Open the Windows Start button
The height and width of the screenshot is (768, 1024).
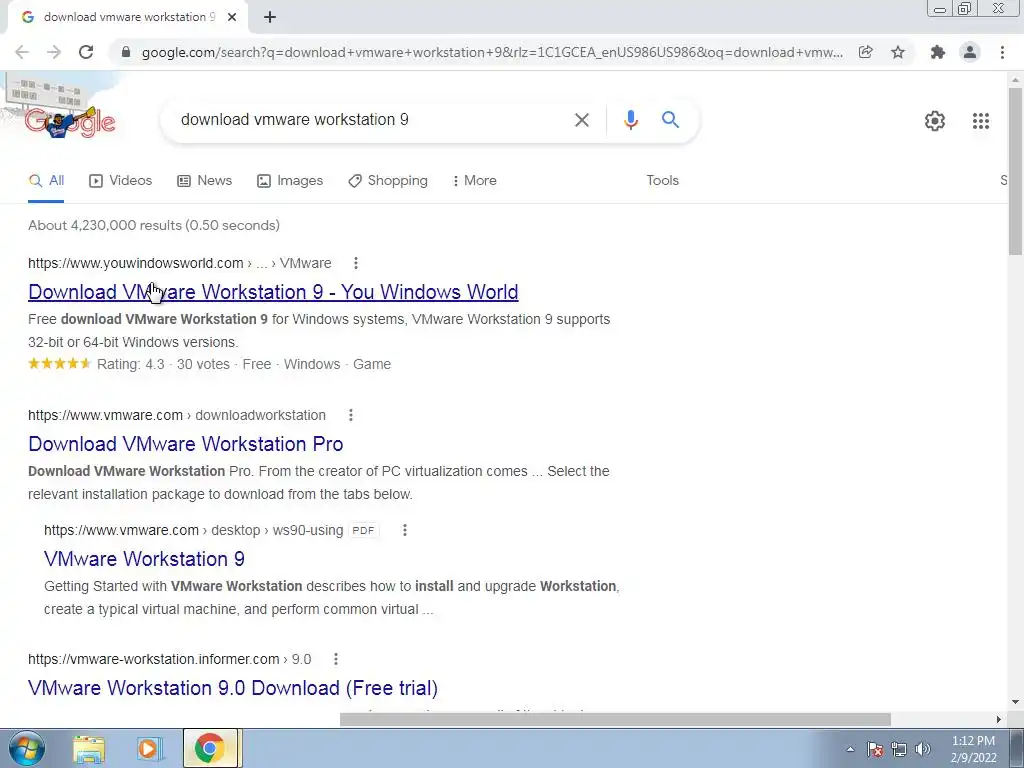(x=26, y=748)
